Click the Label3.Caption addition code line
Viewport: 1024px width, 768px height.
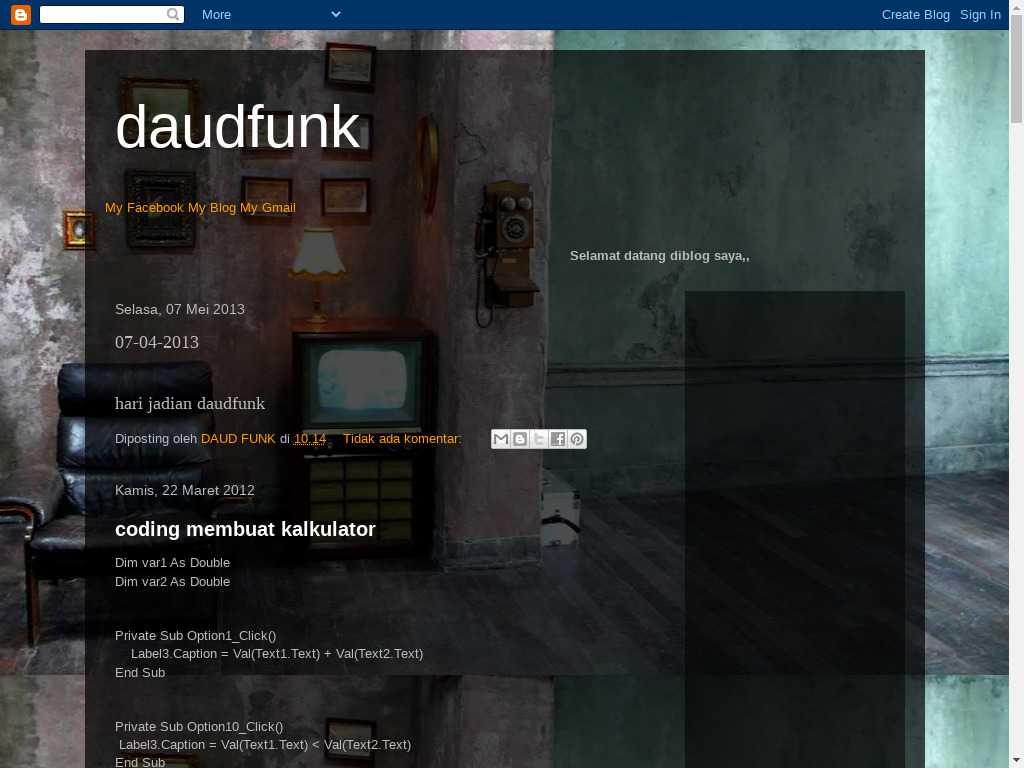pos(277,654)
